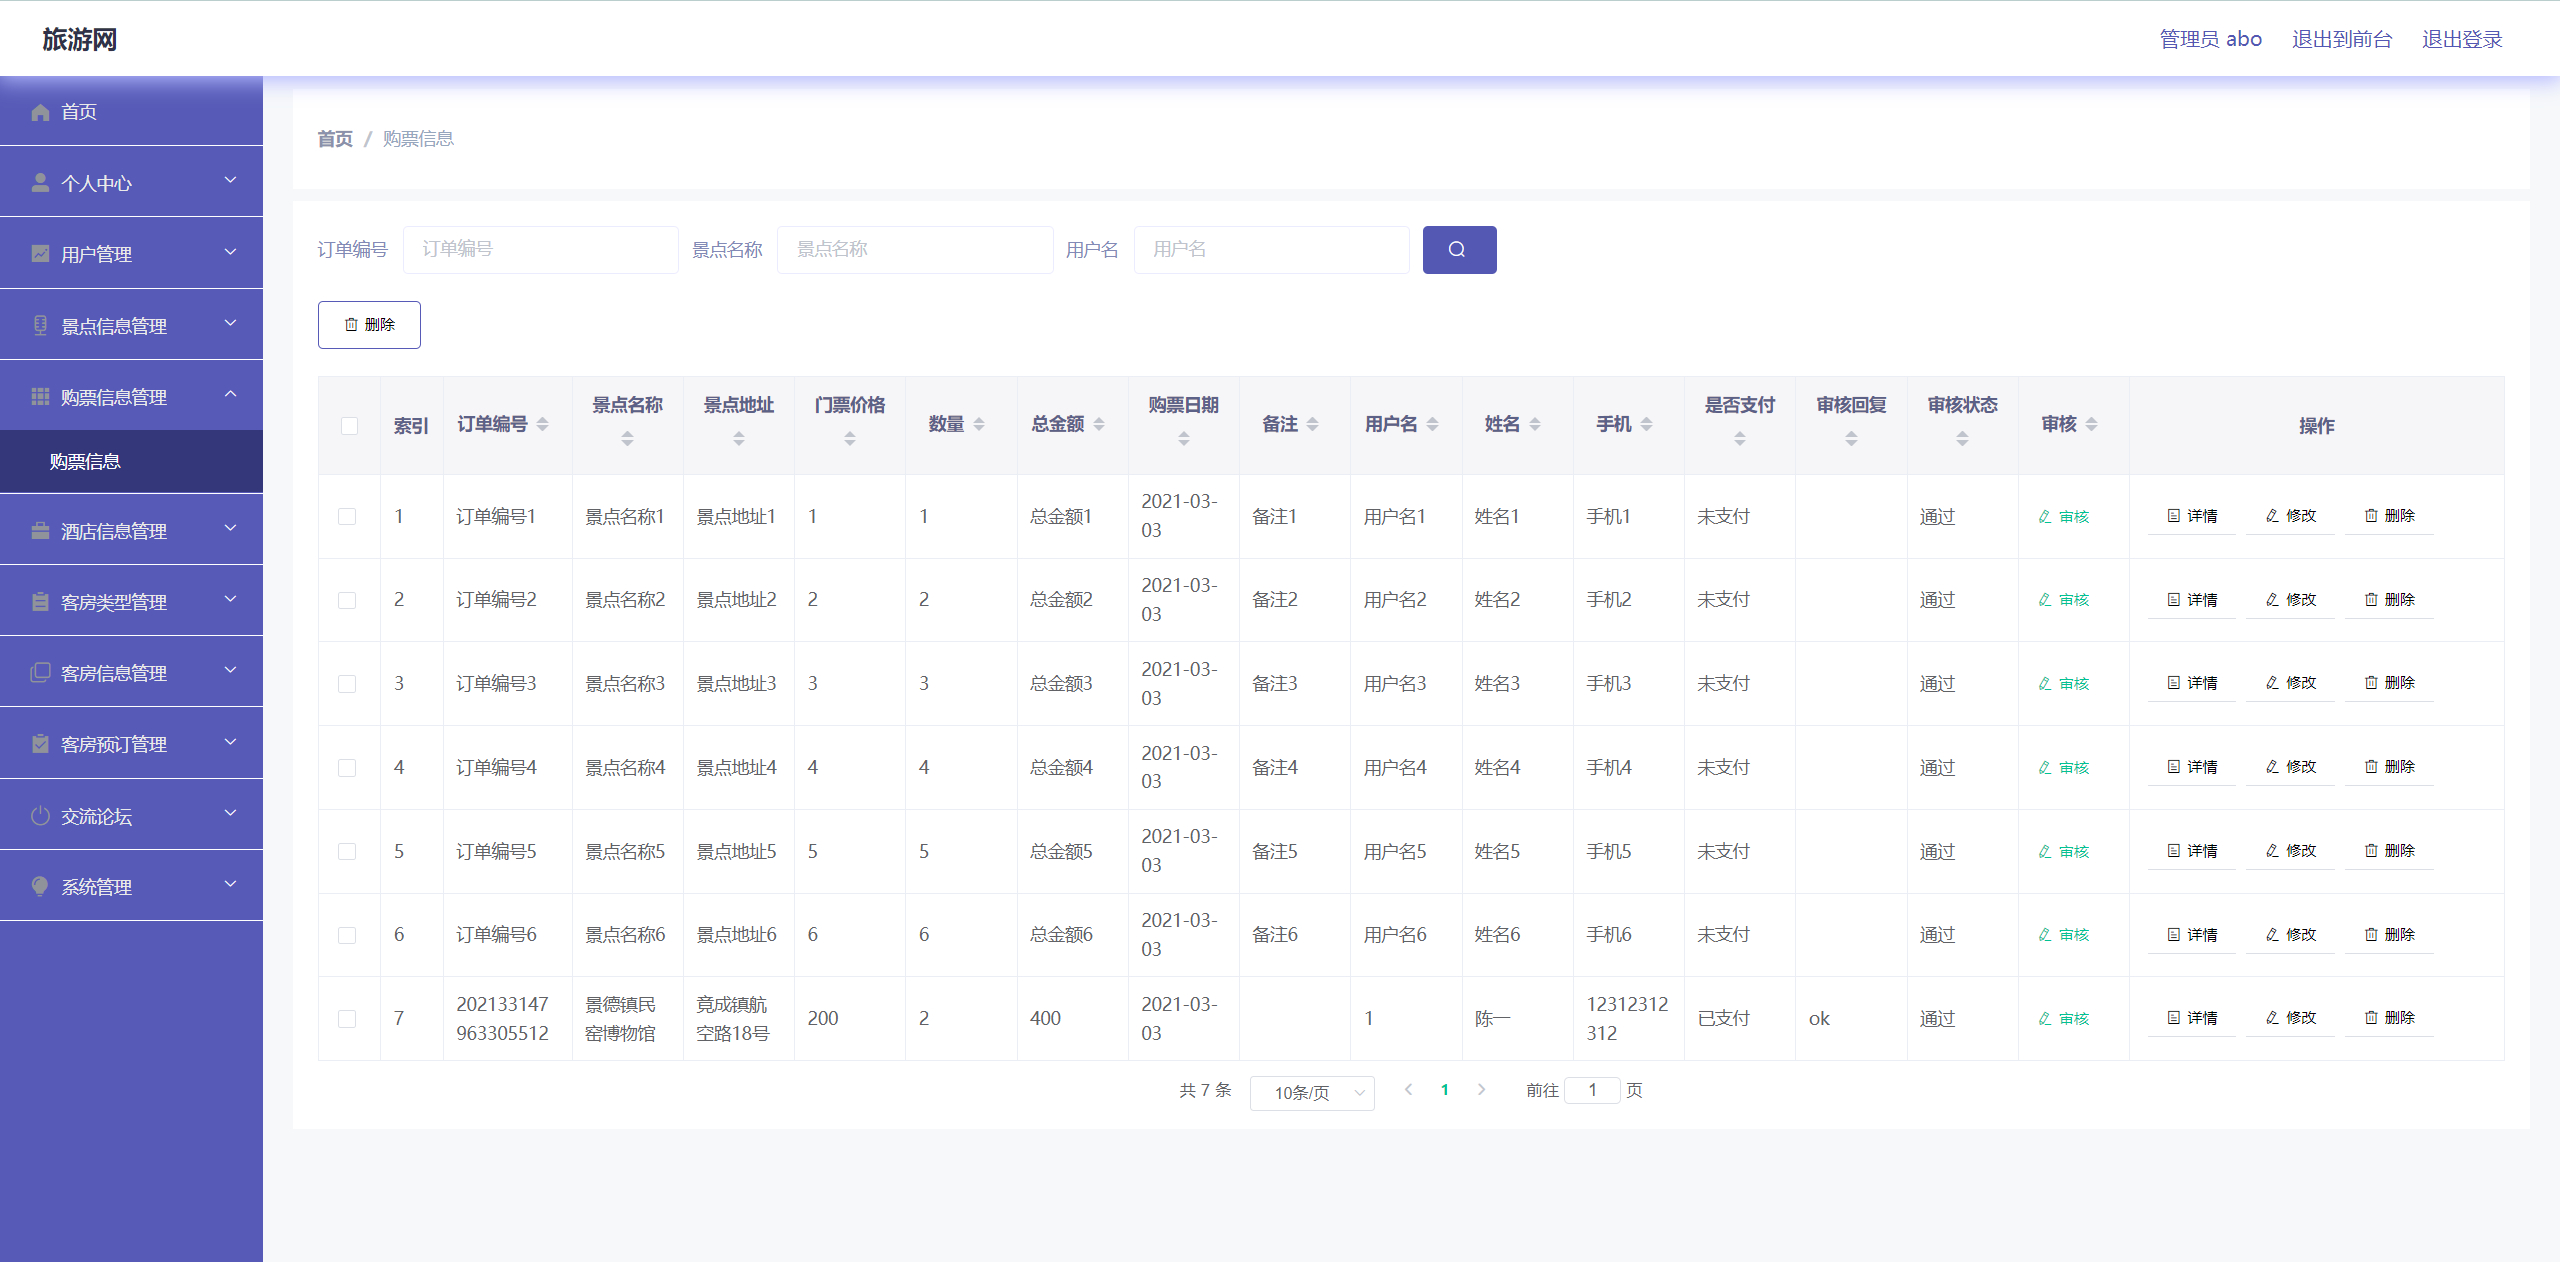
Task: Click the 删除 batch delete button
Action: [x=369, y=325]
